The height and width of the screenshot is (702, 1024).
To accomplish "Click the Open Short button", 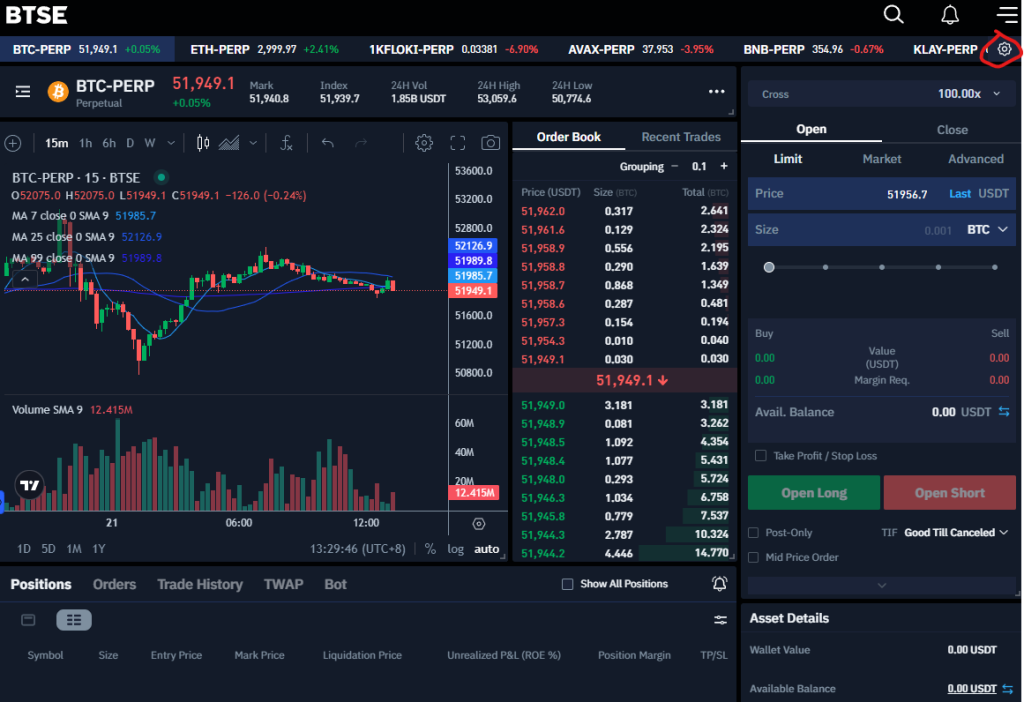I will click(x=949, y=492).
